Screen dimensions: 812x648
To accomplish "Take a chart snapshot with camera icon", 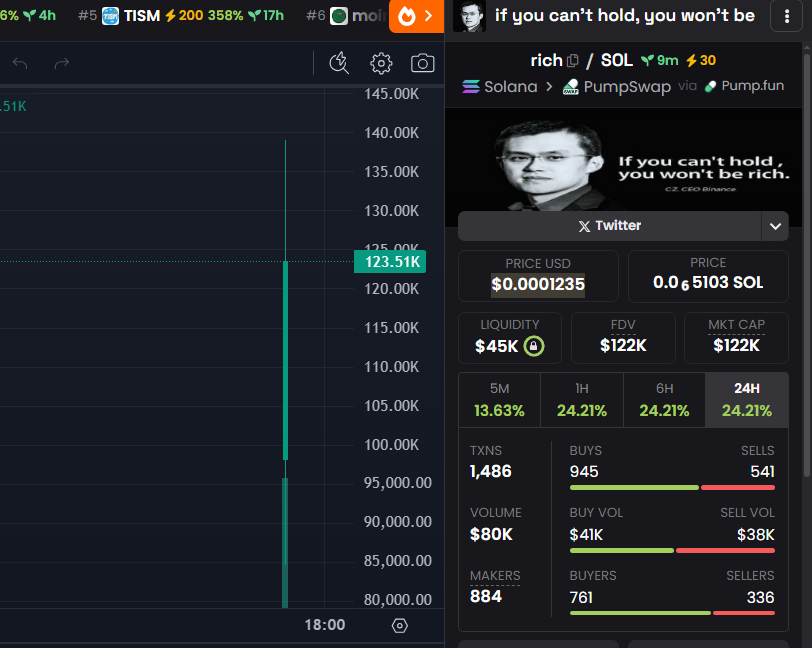I will pos(423,63).
